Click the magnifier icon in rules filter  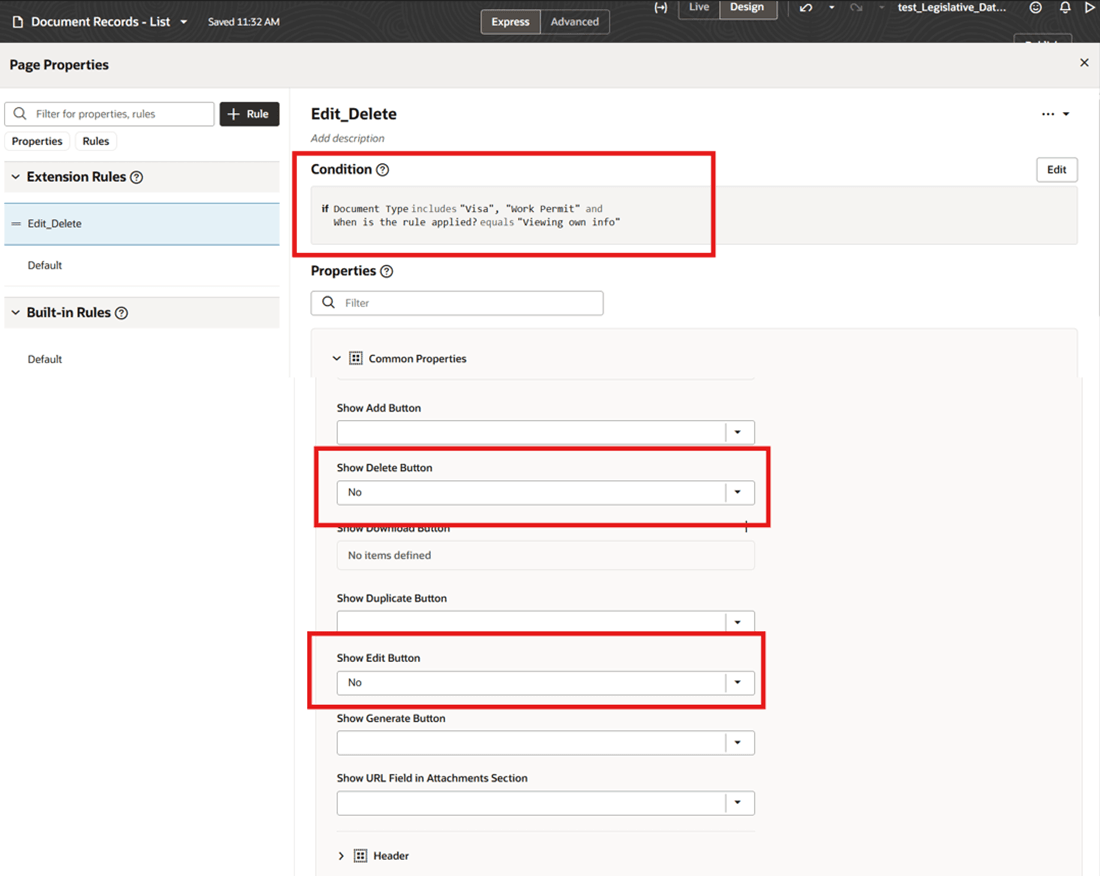pos(20,114)
